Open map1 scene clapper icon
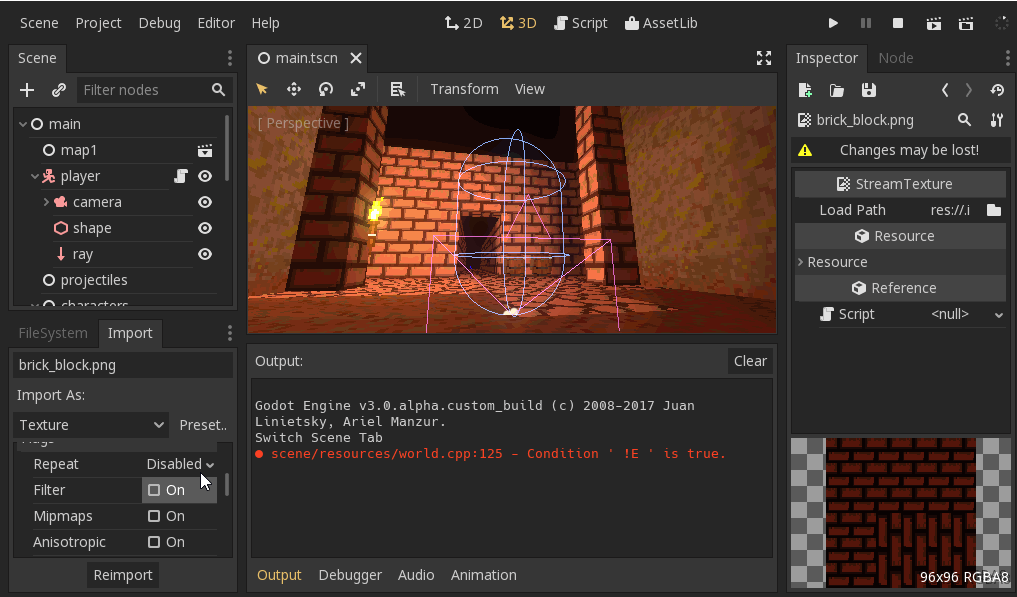The width and height of the screenshot is (1017, 597). [205, 151]
